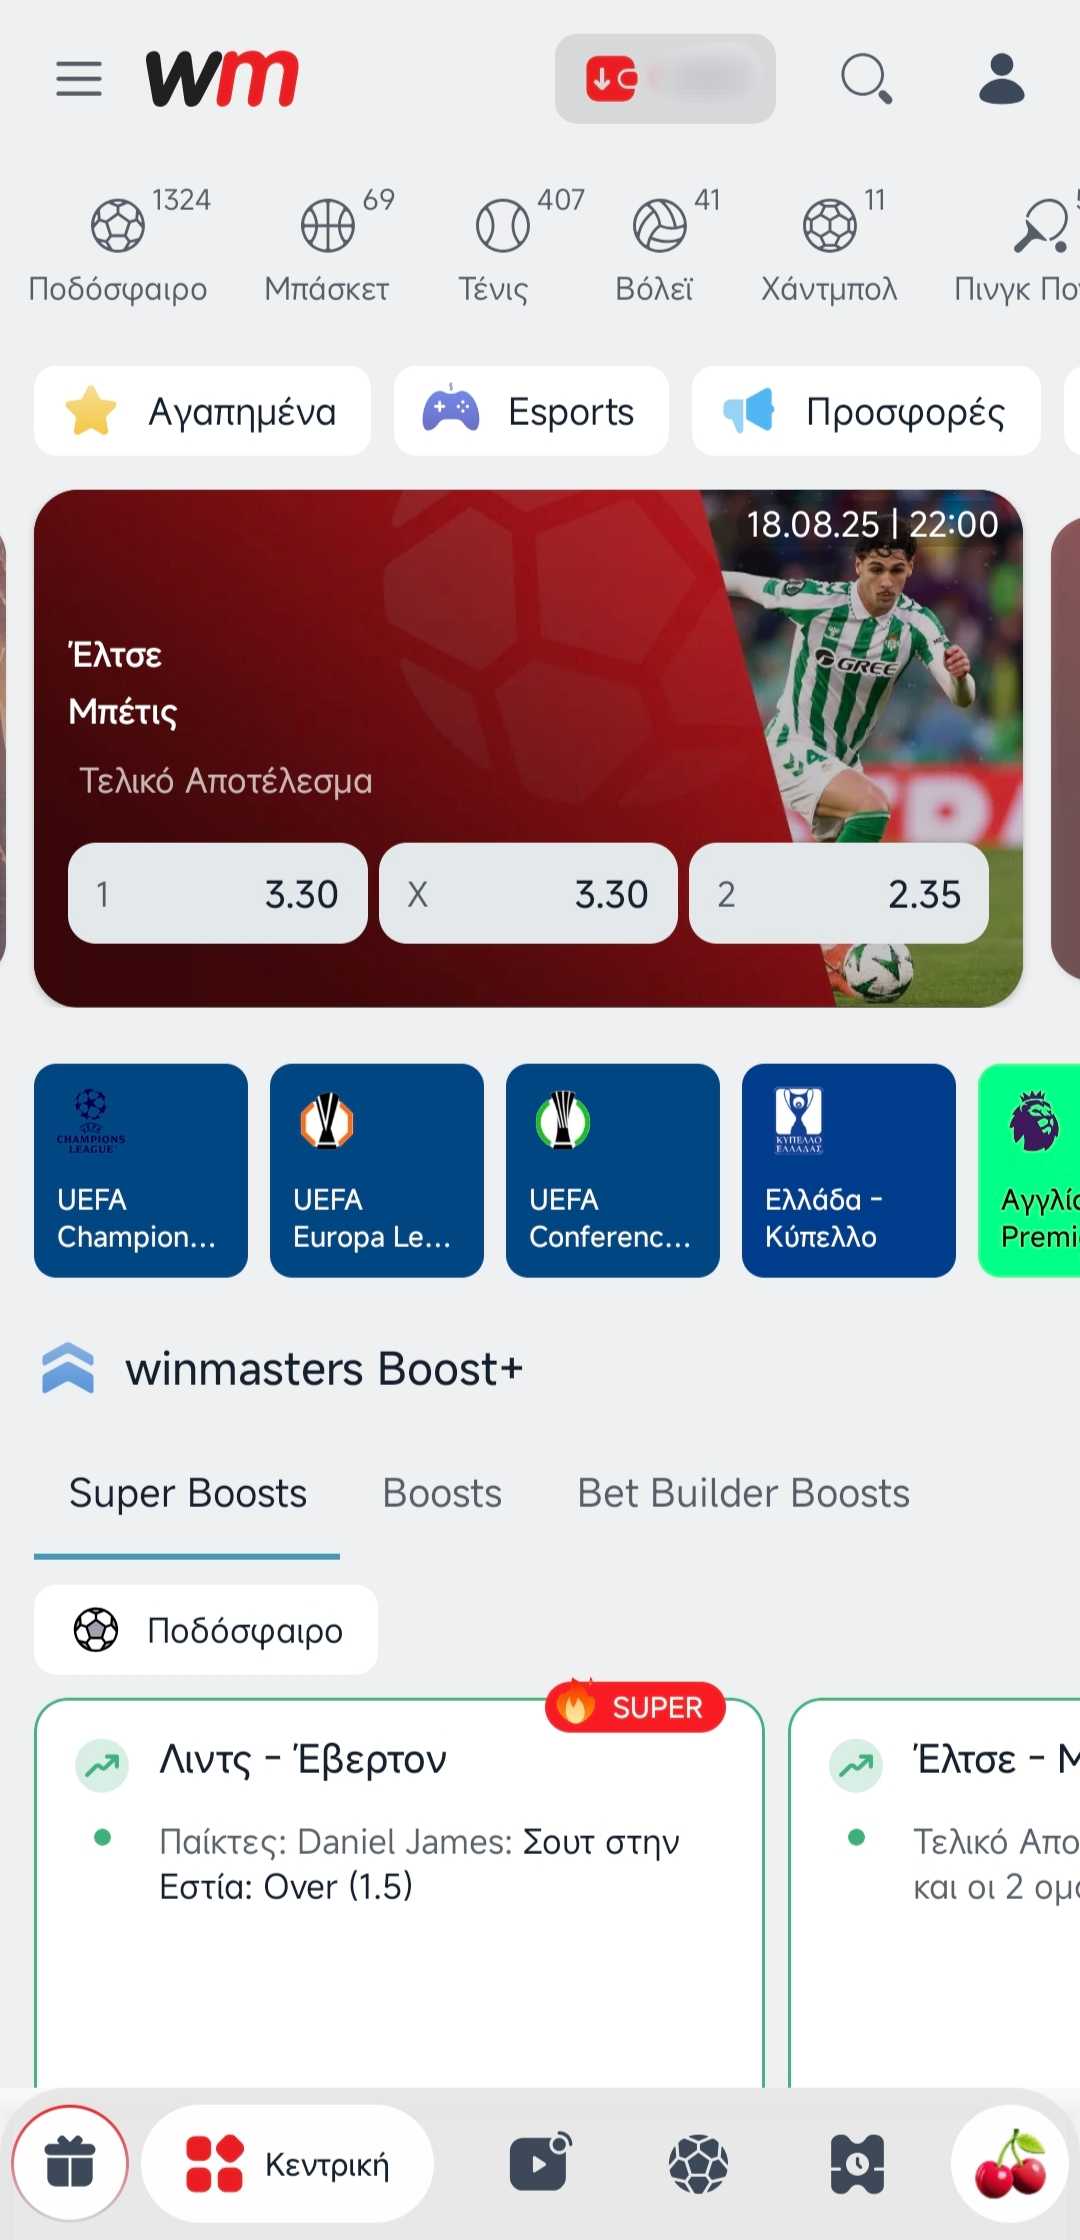The width and height of the screenshot is (1080, 2240).
Task: Open the hamburger menu
Action: coord(79,78)
